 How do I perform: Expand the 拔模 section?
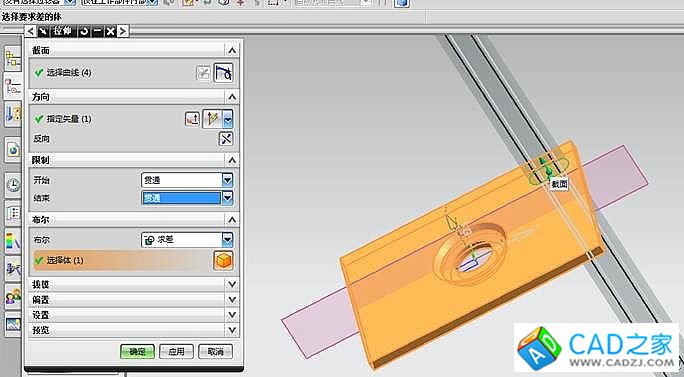(x=134, y=284)
